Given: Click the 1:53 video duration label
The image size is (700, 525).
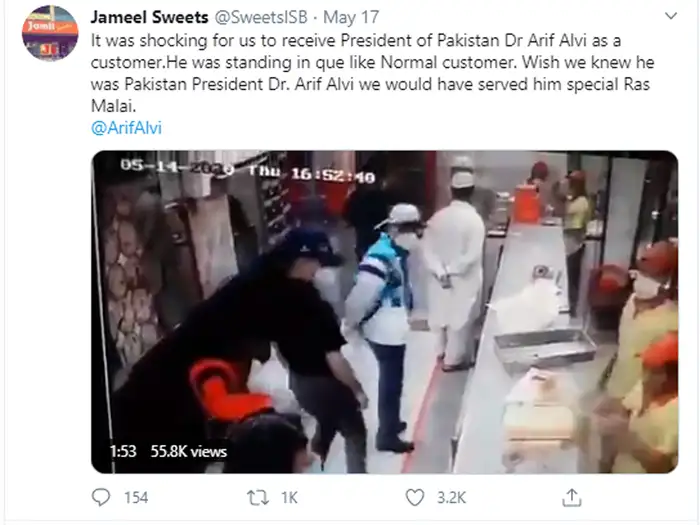Looking at the screenshot, I should (x=123, y=451).
